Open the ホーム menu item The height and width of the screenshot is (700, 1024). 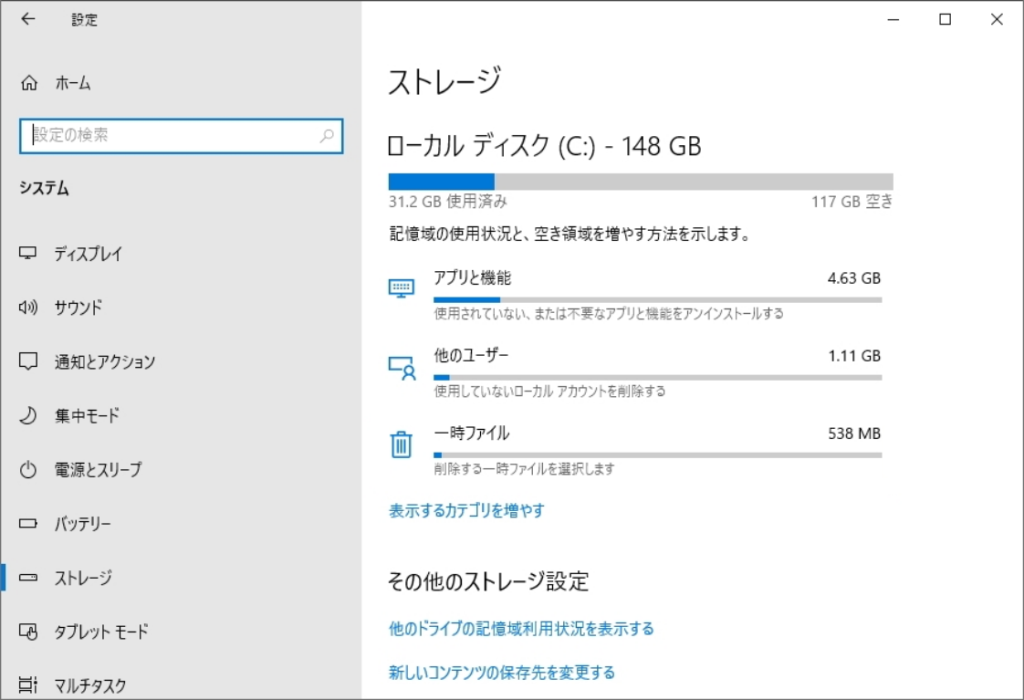(72, 83)
